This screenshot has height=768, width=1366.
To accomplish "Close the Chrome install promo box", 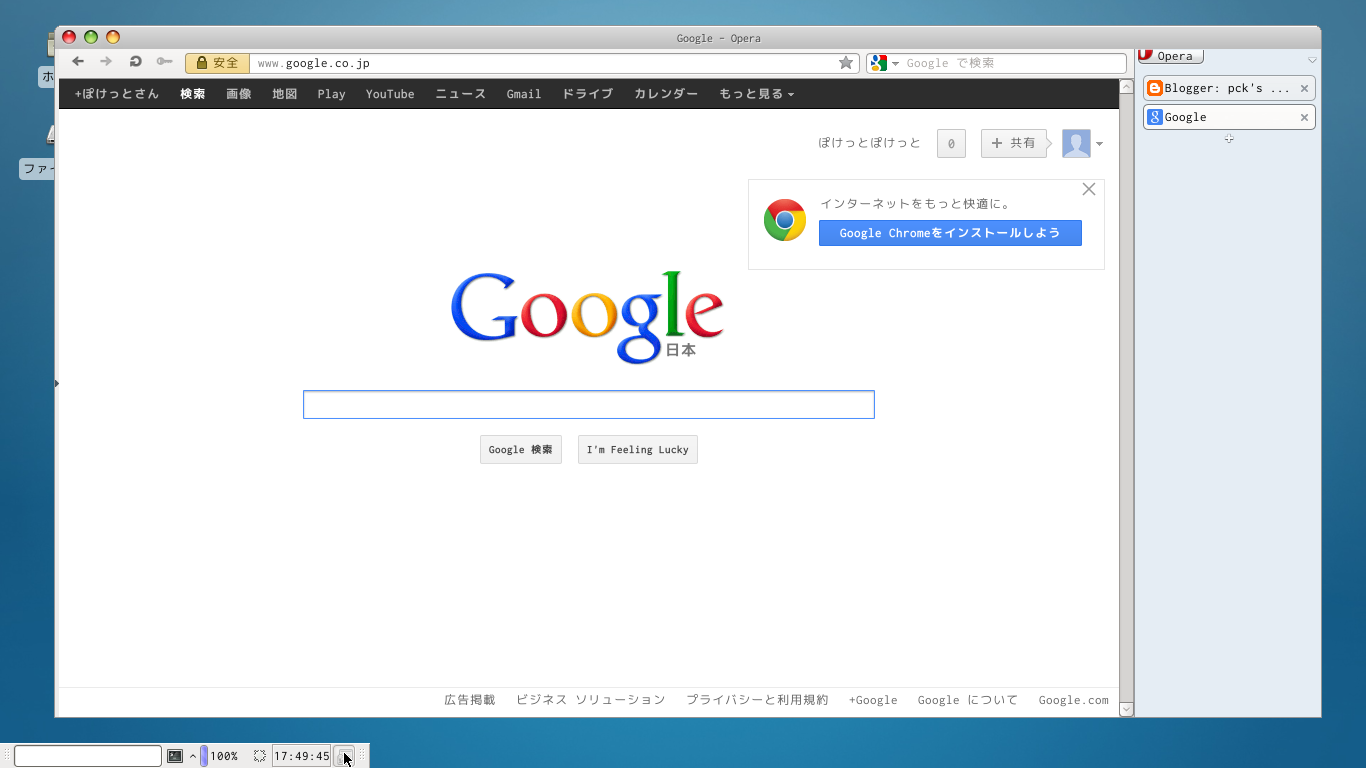I will click(1089, 189).
